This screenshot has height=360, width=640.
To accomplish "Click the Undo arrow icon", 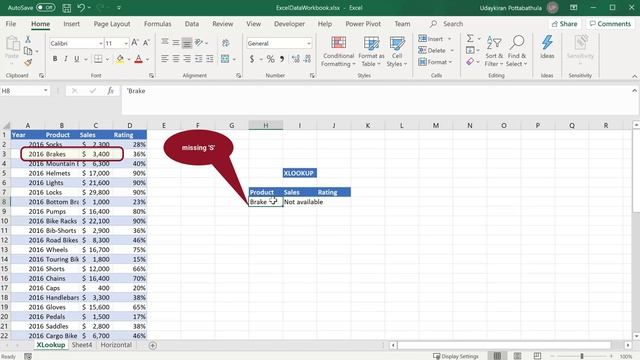I will 81,7.
